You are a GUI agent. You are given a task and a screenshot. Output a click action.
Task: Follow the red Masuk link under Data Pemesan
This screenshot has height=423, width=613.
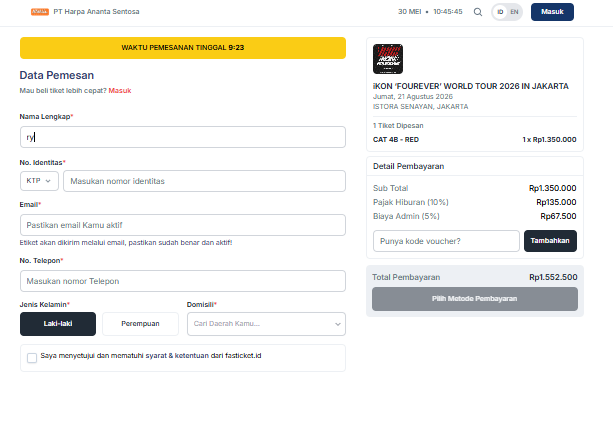[120, 90]
